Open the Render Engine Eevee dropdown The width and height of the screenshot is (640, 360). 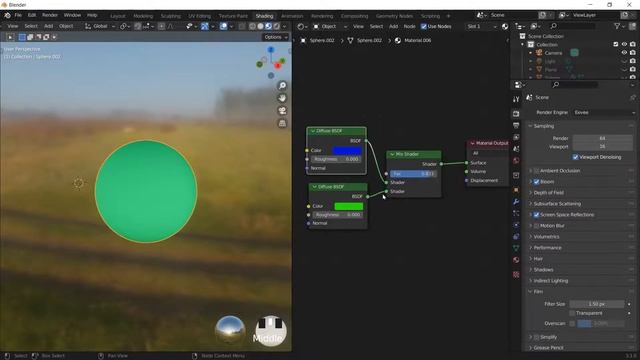604,112
